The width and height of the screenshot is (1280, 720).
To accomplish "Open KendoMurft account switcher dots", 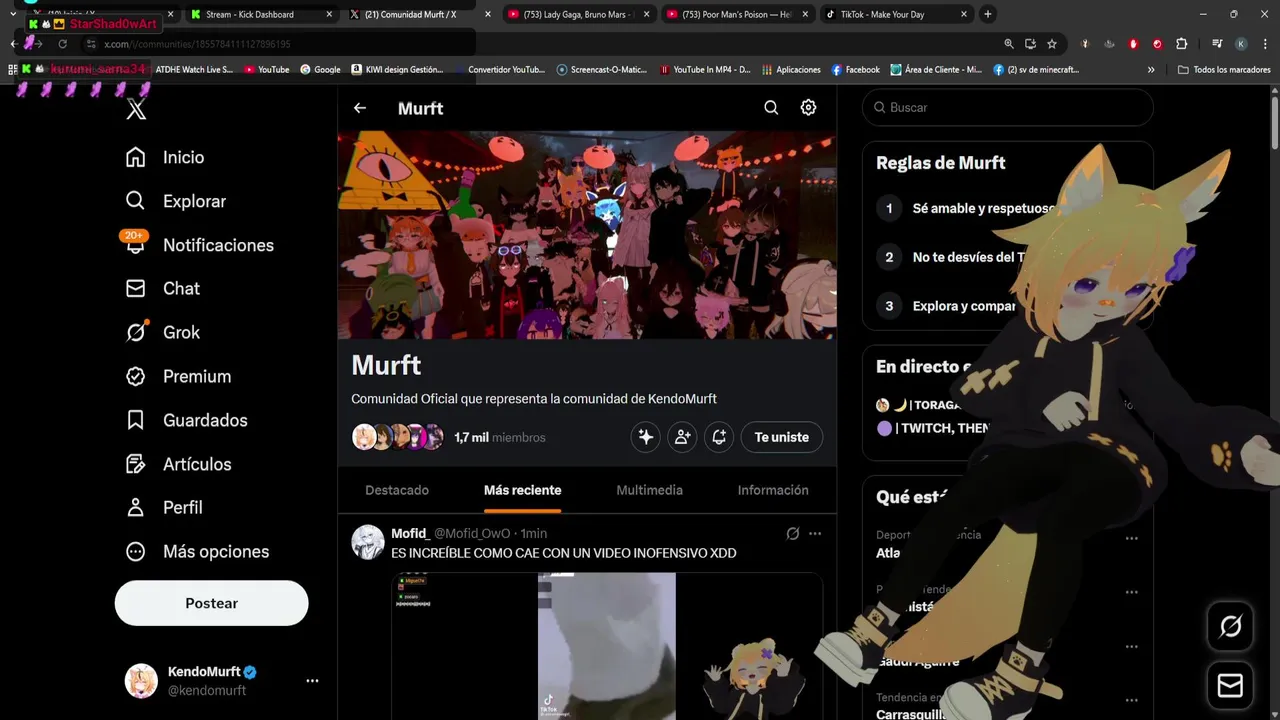I will pyautogui.click(x=312, y=681).
